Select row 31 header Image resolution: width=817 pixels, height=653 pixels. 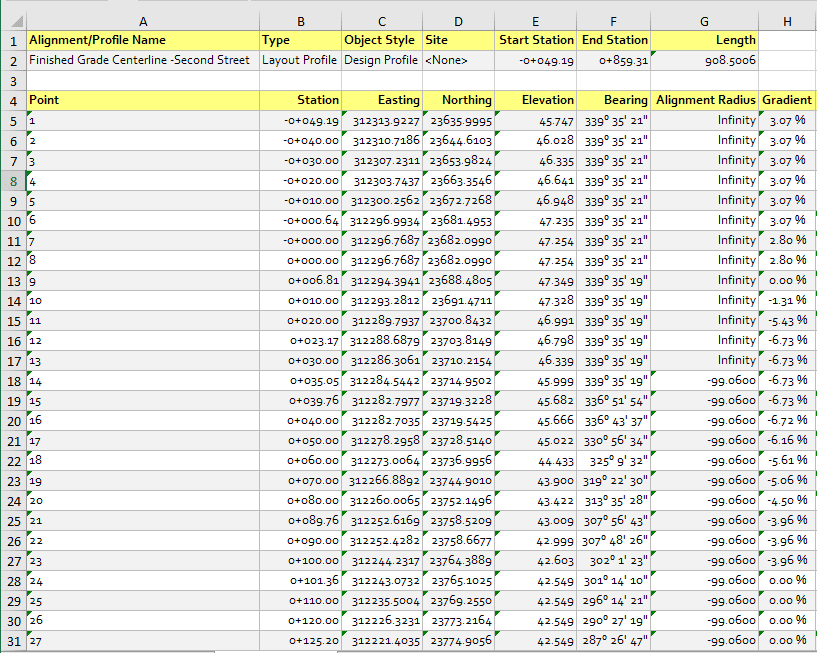pyautogui.click(x=14, y=641)
